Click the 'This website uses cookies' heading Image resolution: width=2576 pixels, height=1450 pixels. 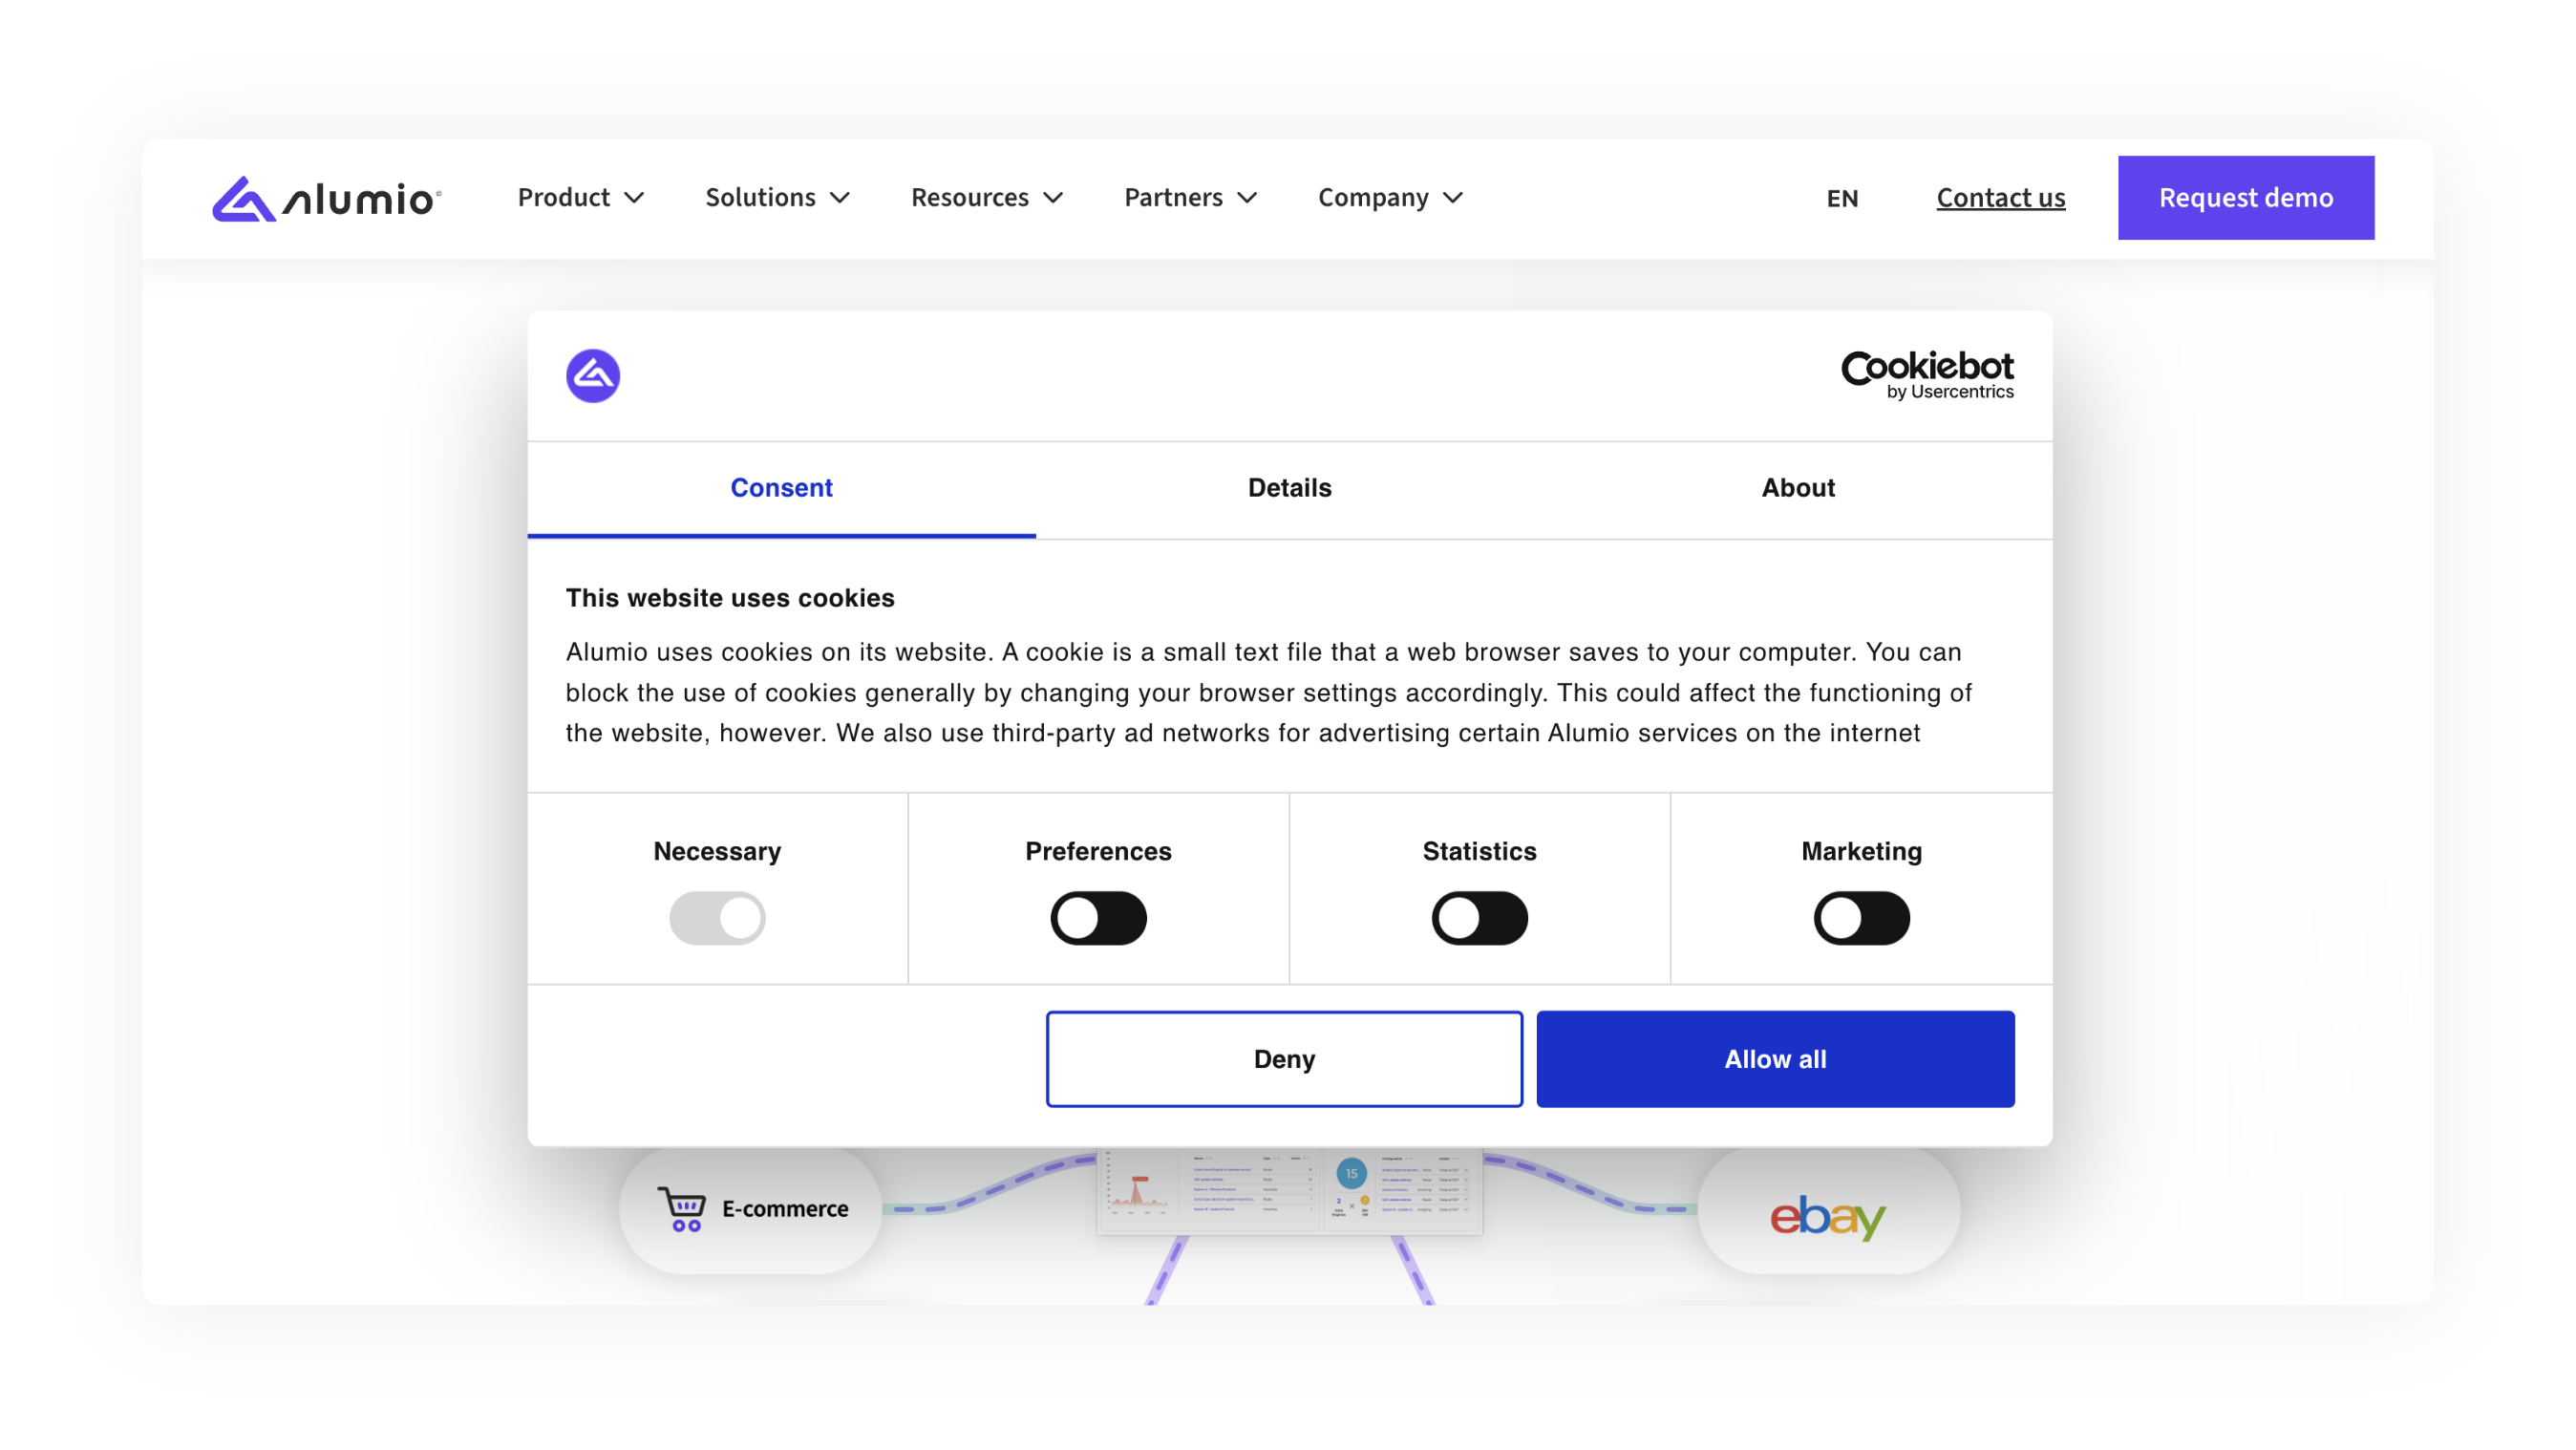(x=730, y=598)
